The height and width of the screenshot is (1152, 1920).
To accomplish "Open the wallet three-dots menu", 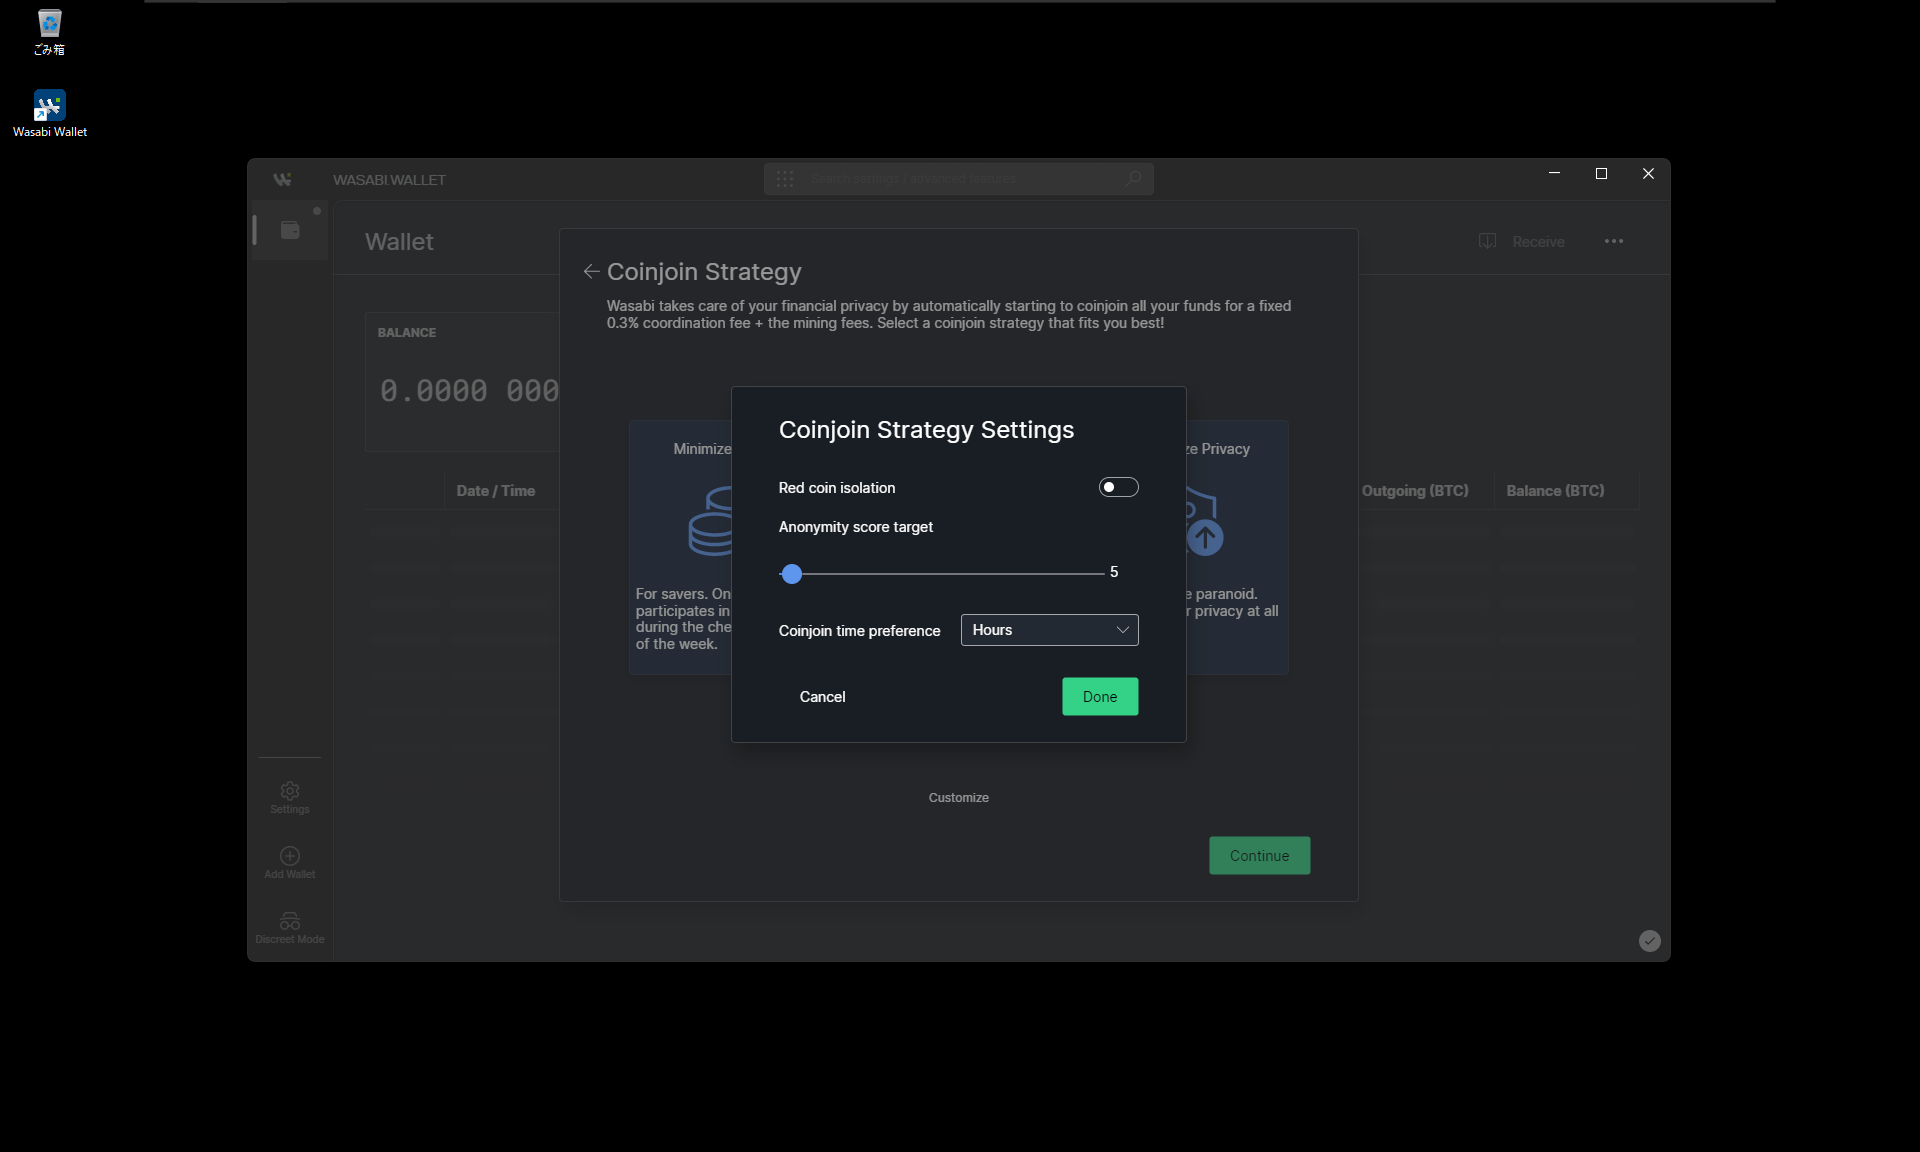I will click(1614, 242).
